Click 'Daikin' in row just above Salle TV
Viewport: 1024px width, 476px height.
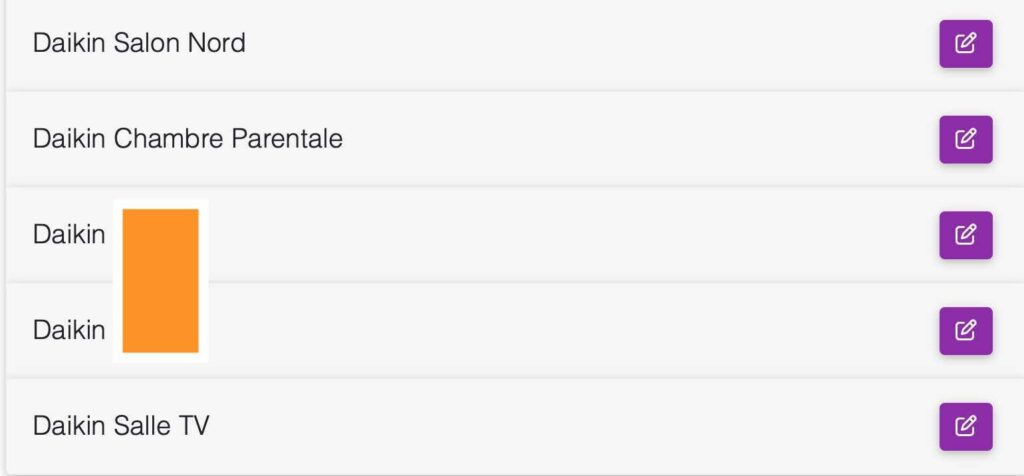[69, 330]
